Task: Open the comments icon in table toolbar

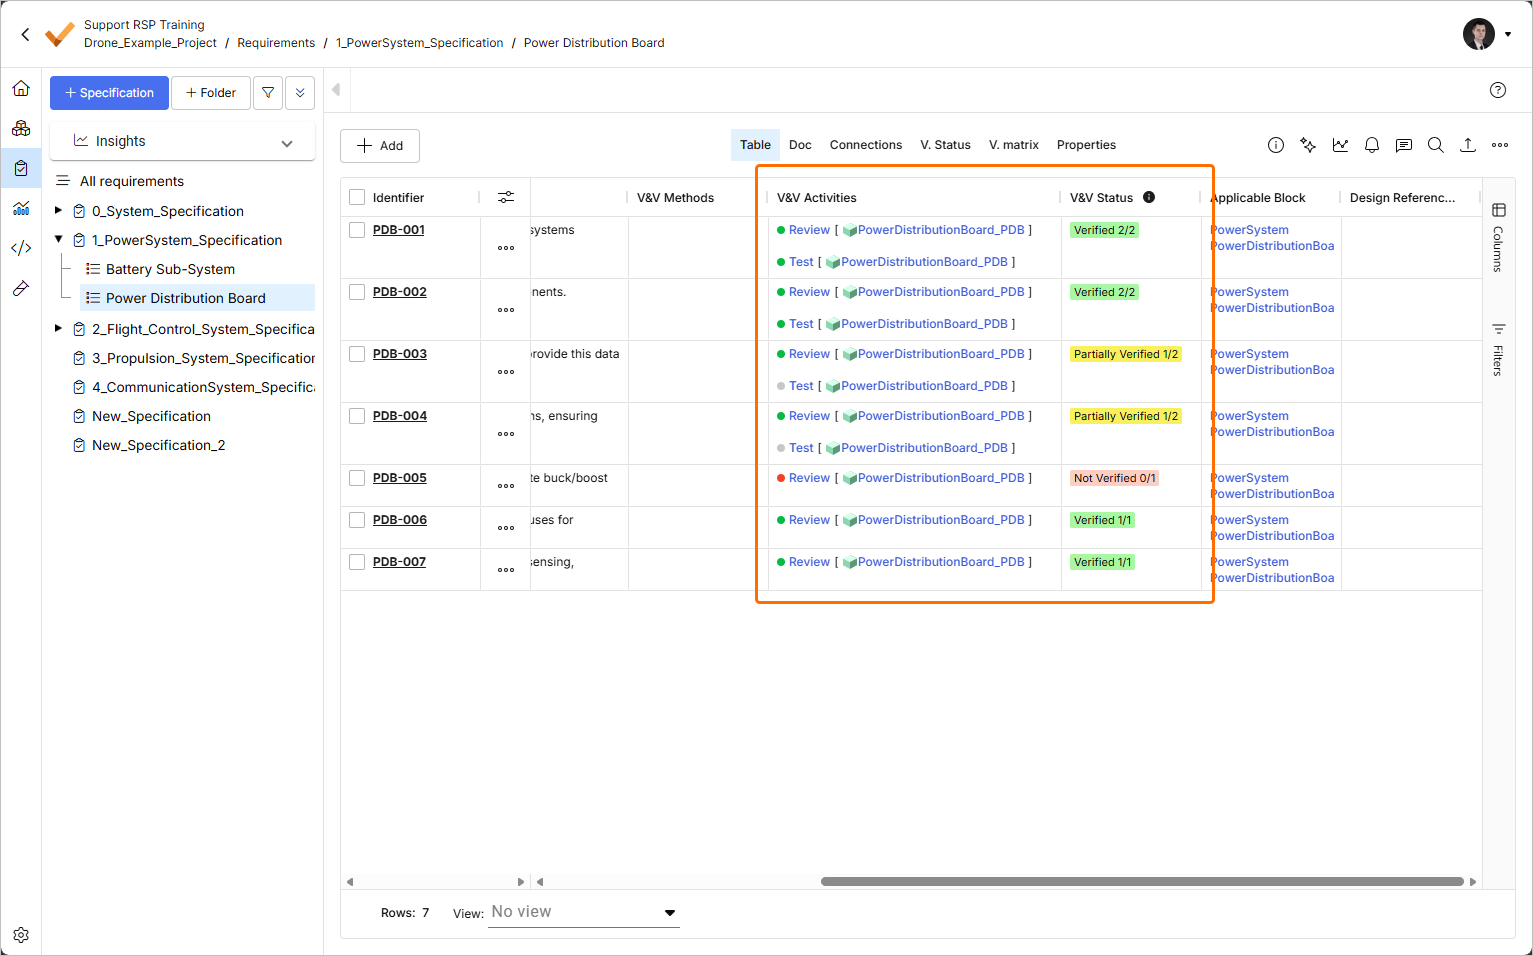Action: click(1404, 145)
